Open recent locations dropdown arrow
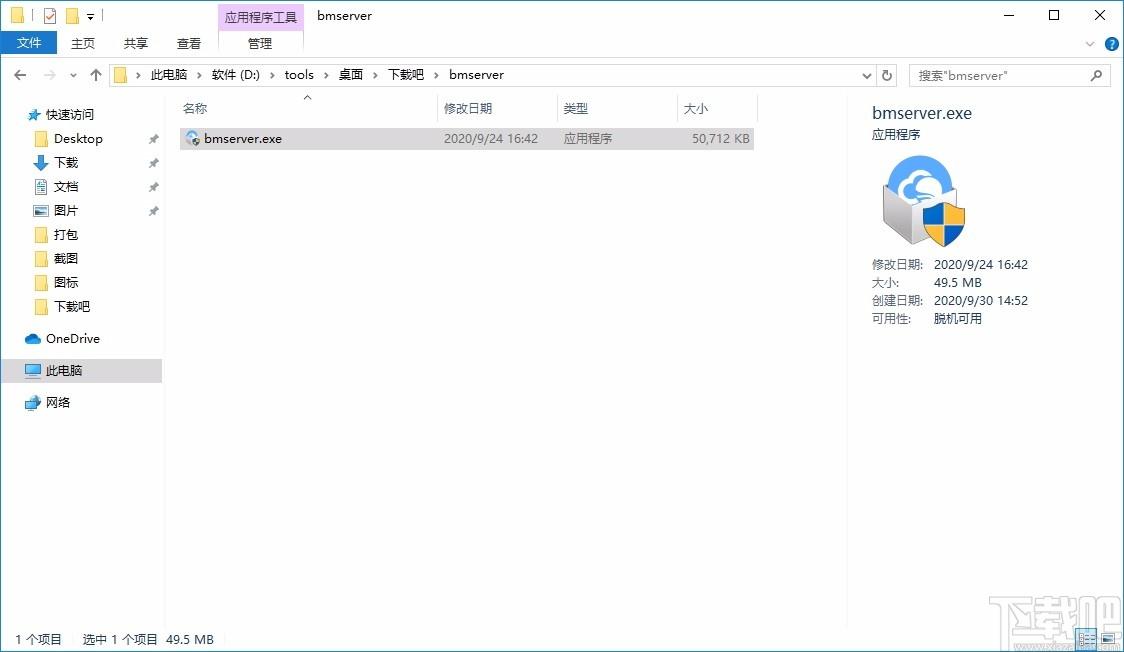This screenshot has height=652, width=1124. (x=73, y=75)
